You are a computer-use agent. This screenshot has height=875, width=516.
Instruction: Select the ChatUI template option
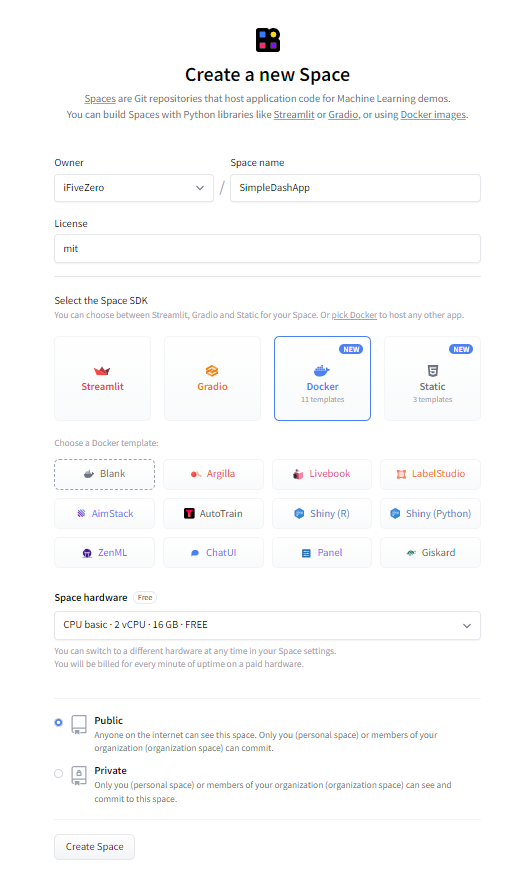click(x=213, y=552)
